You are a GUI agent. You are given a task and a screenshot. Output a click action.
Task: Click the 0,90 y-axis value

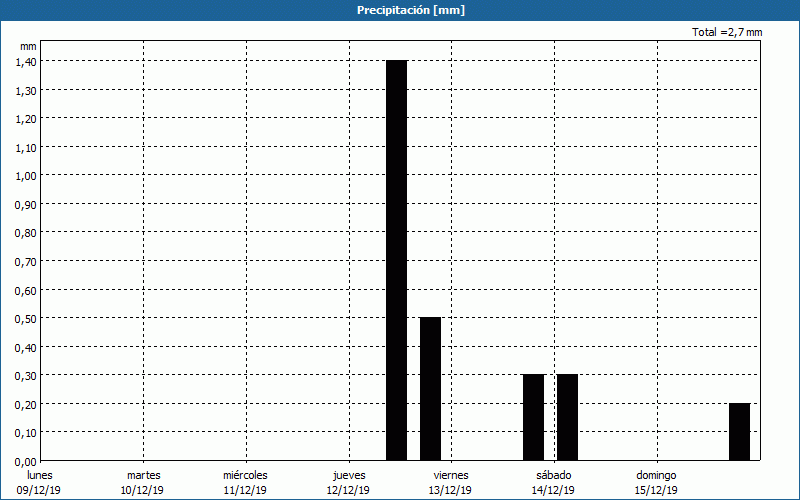(26, 205)
